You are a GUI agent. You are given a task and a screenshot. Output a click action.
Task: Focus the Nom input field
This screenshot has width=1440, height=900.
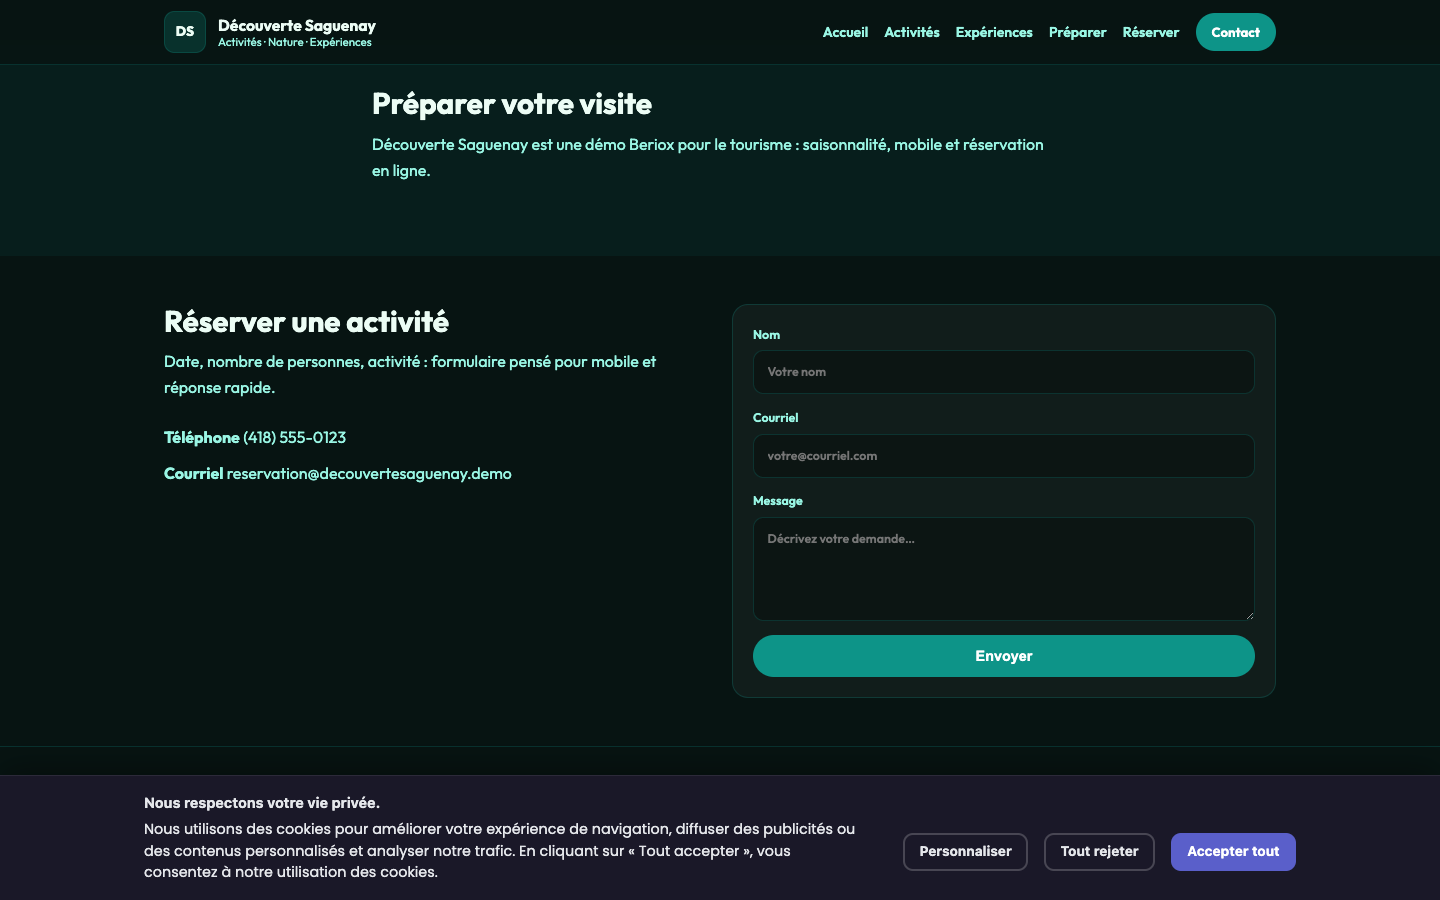(x=1004, y=372)
